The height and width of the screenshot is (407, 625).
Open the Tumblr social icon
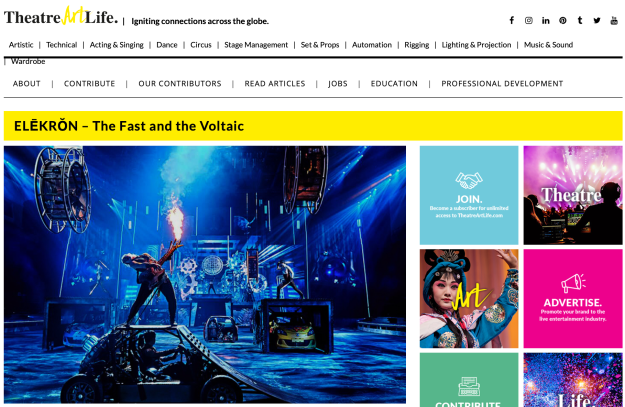[580, 20]
